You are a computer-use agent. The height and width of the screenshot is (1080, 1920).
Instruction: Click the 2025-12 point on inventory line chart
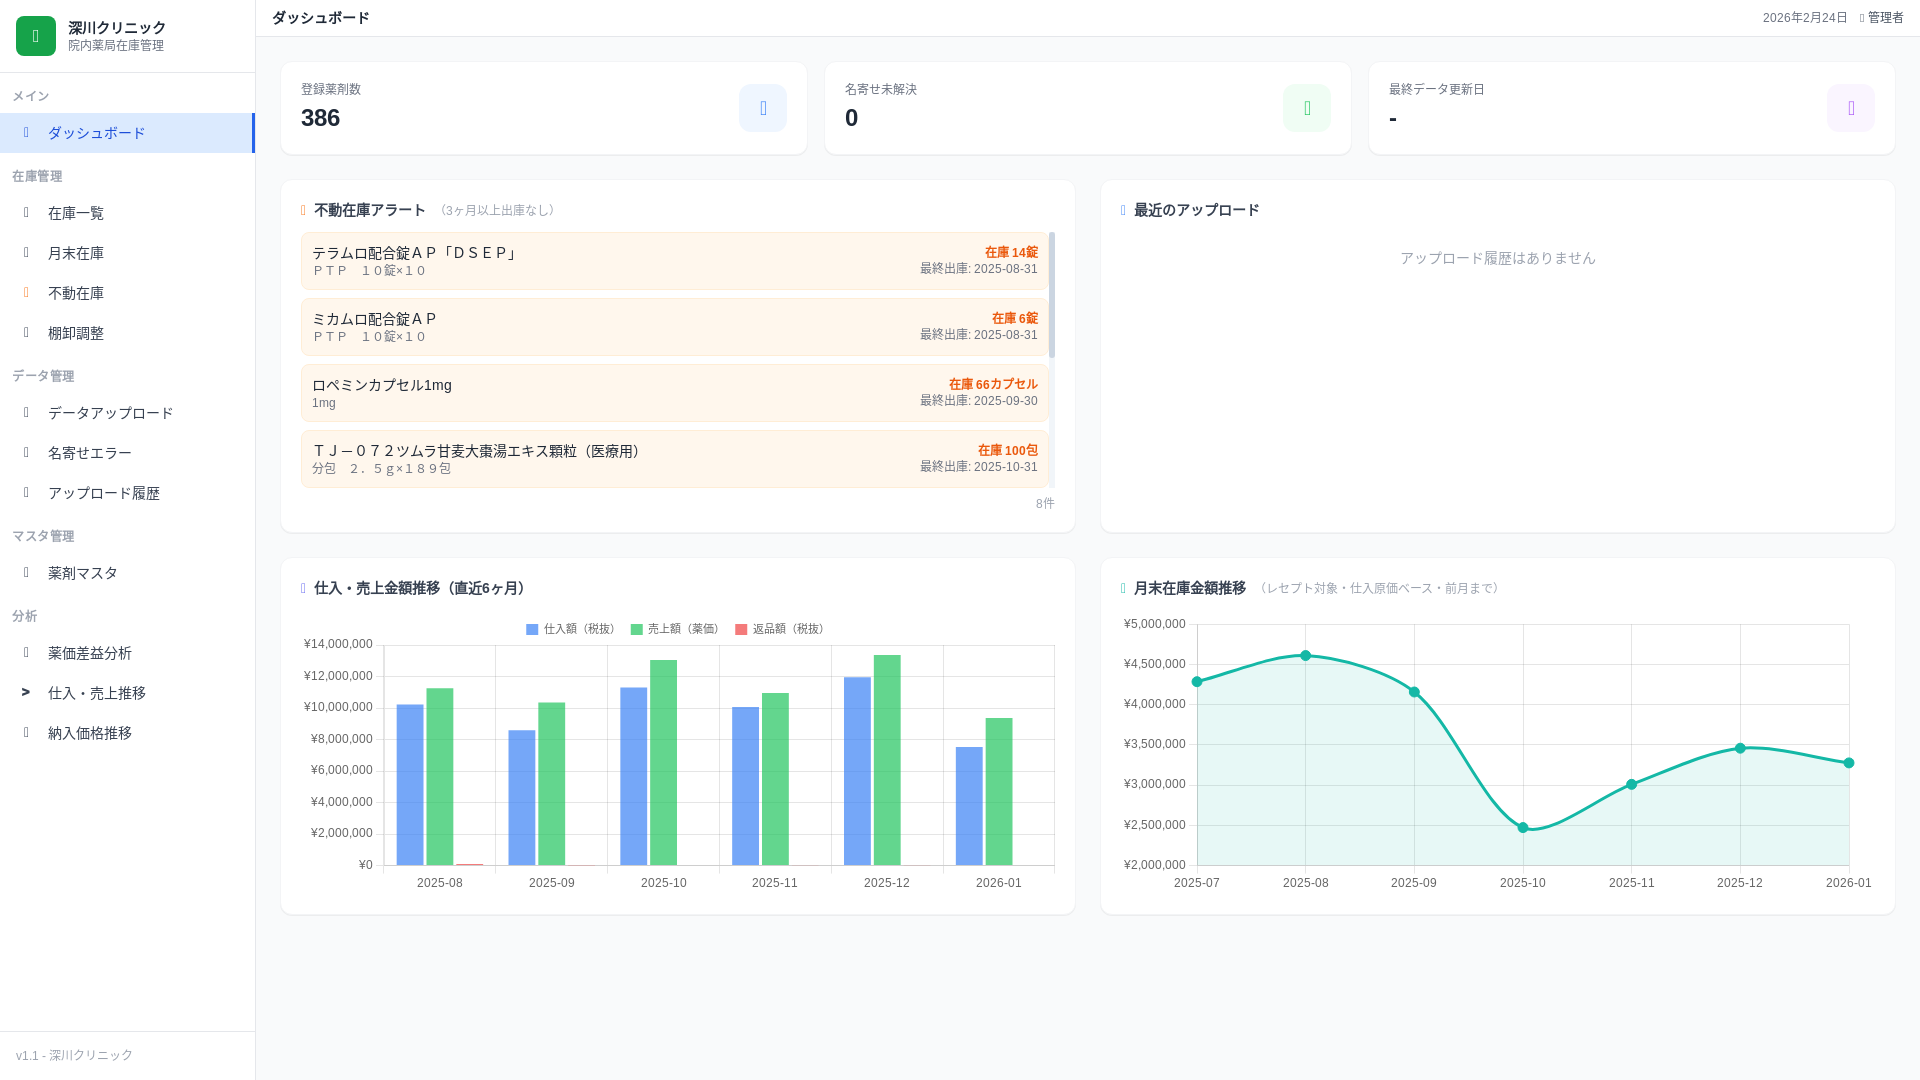pyautogui.click(x=1740, y=748)
